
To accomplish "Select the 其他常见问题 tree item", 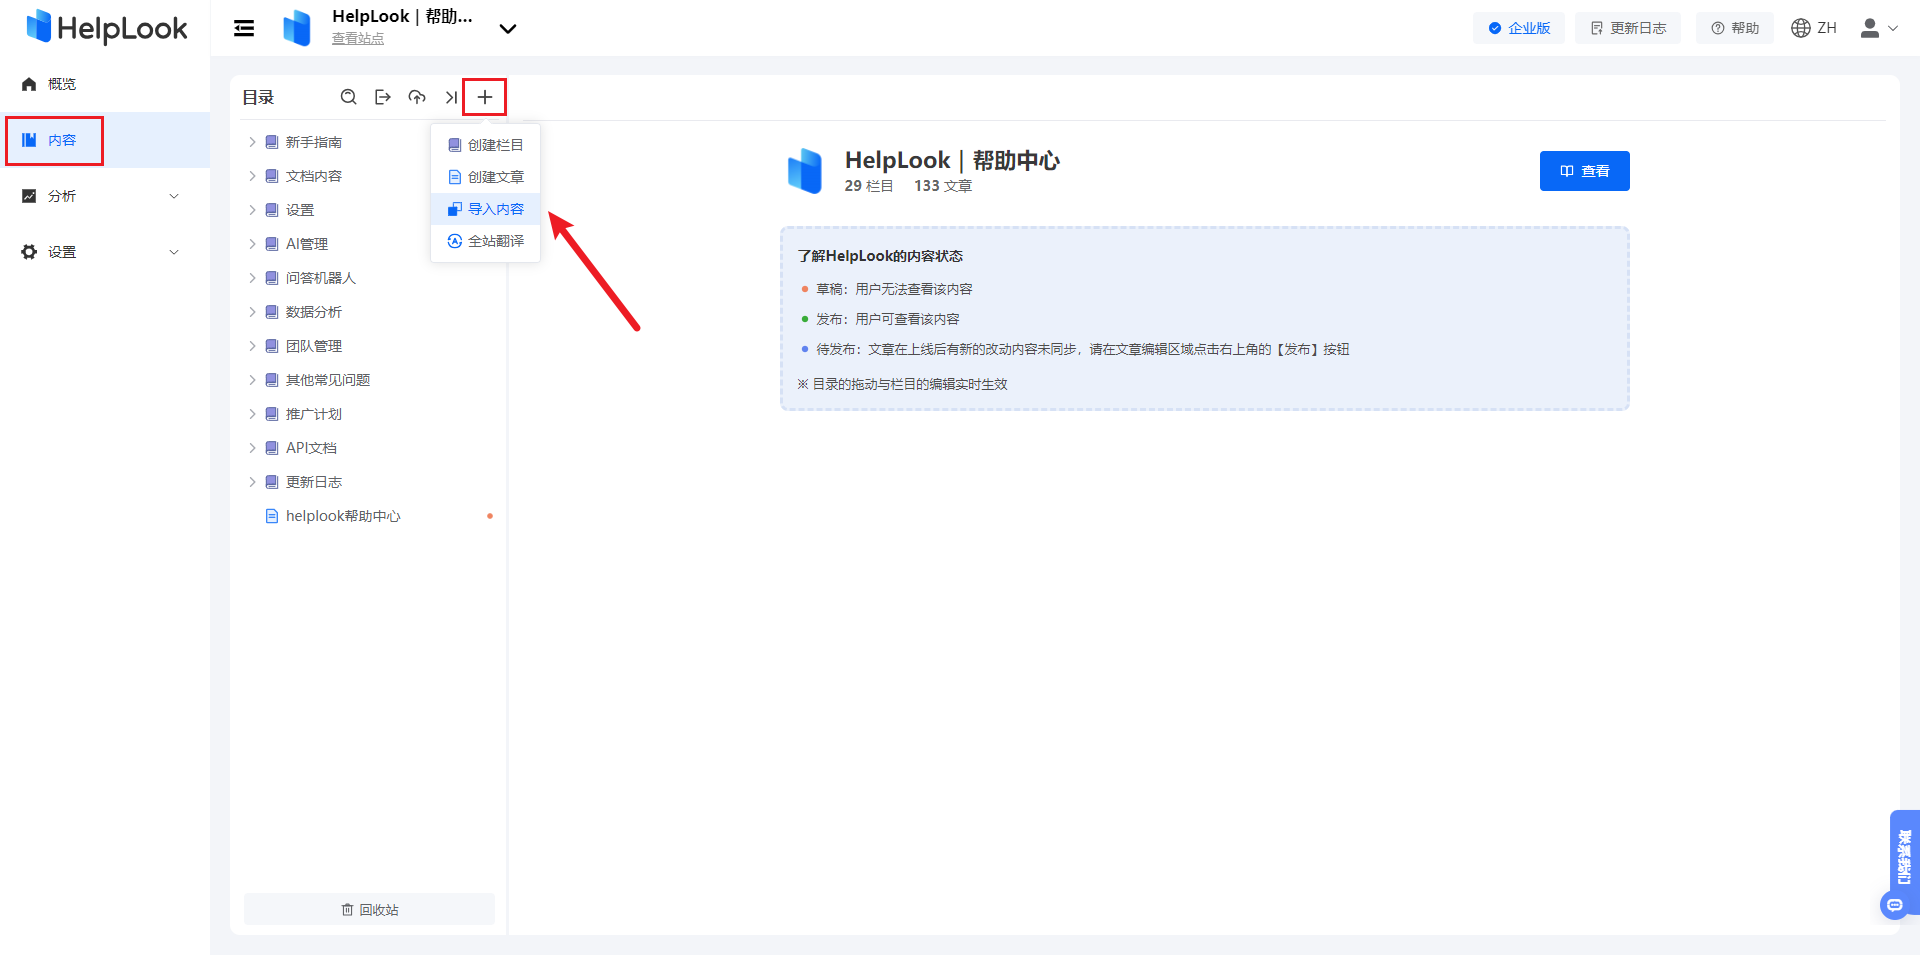I will tap(328, 380).
